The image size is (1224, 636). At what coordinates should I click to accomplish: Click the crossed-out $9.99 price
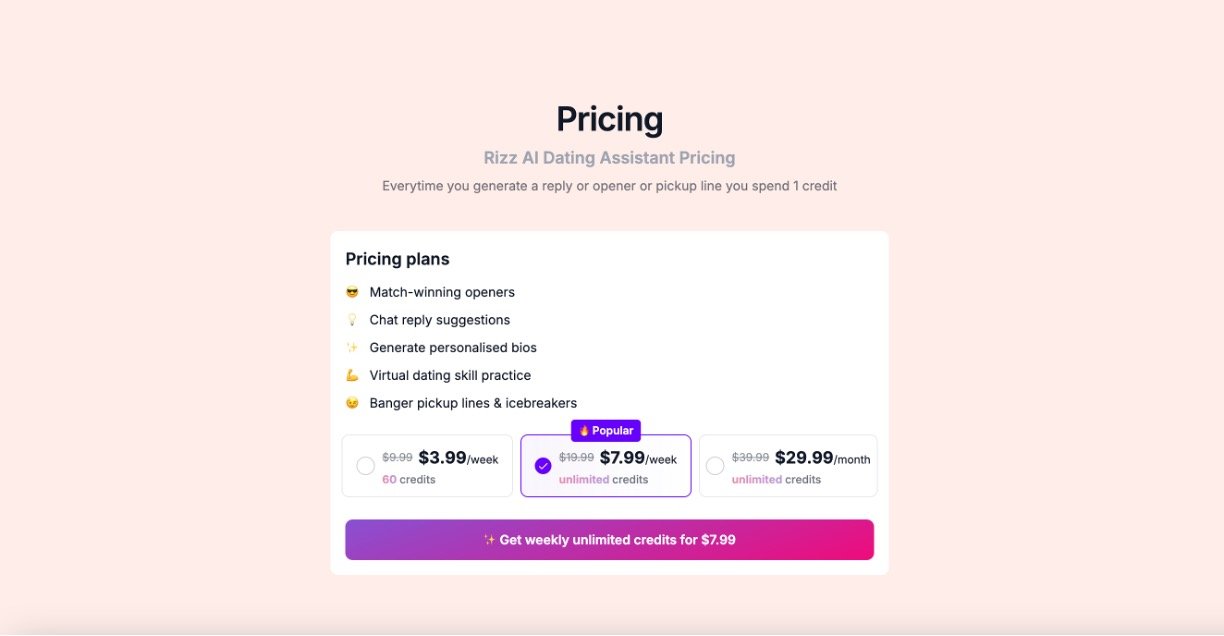[x=397, y=458]
